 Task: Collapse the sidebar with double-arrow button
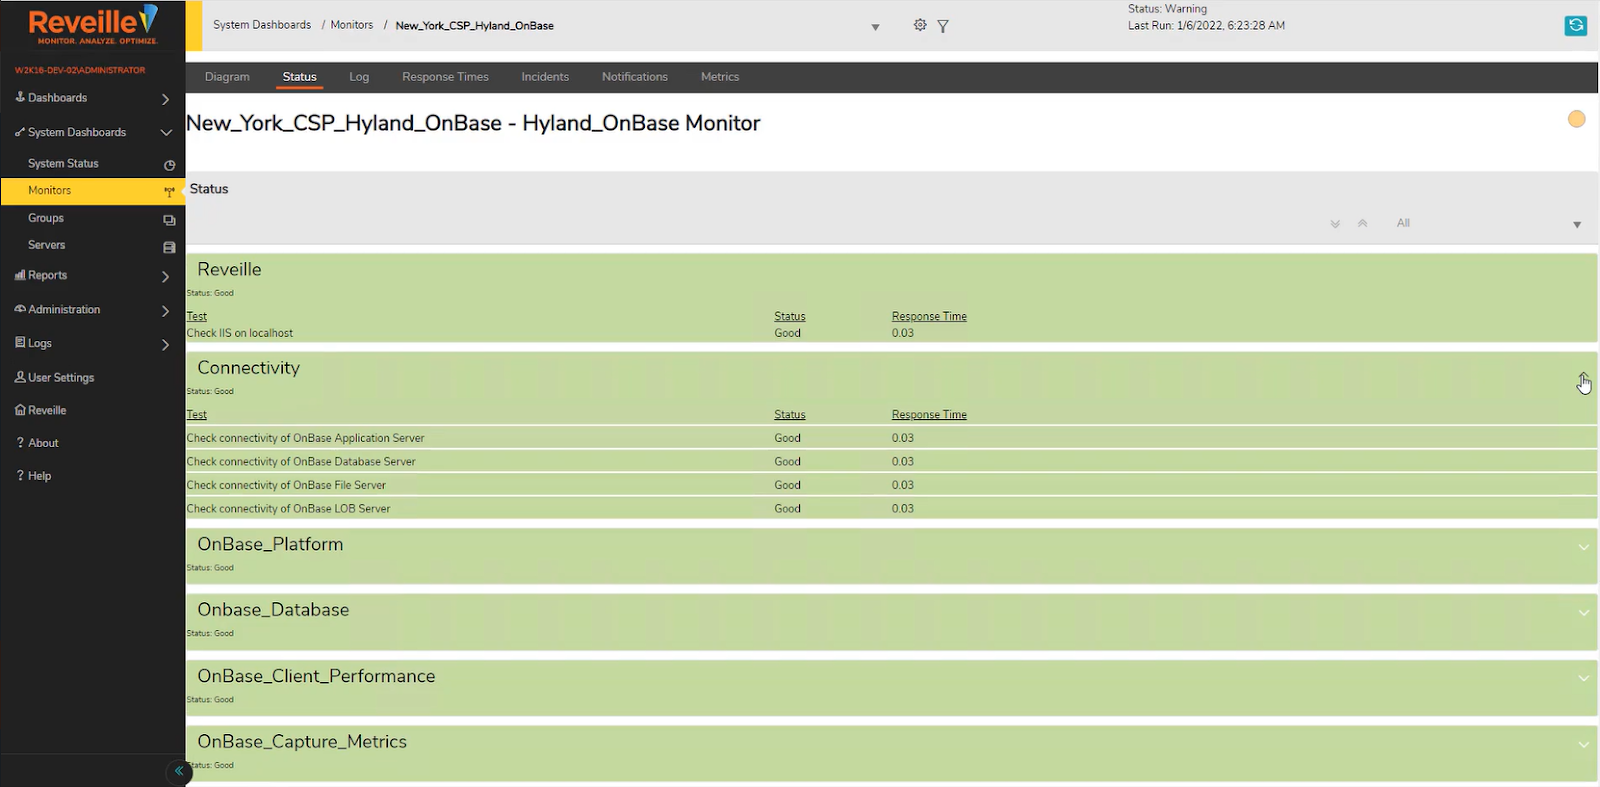coord(179,771)
